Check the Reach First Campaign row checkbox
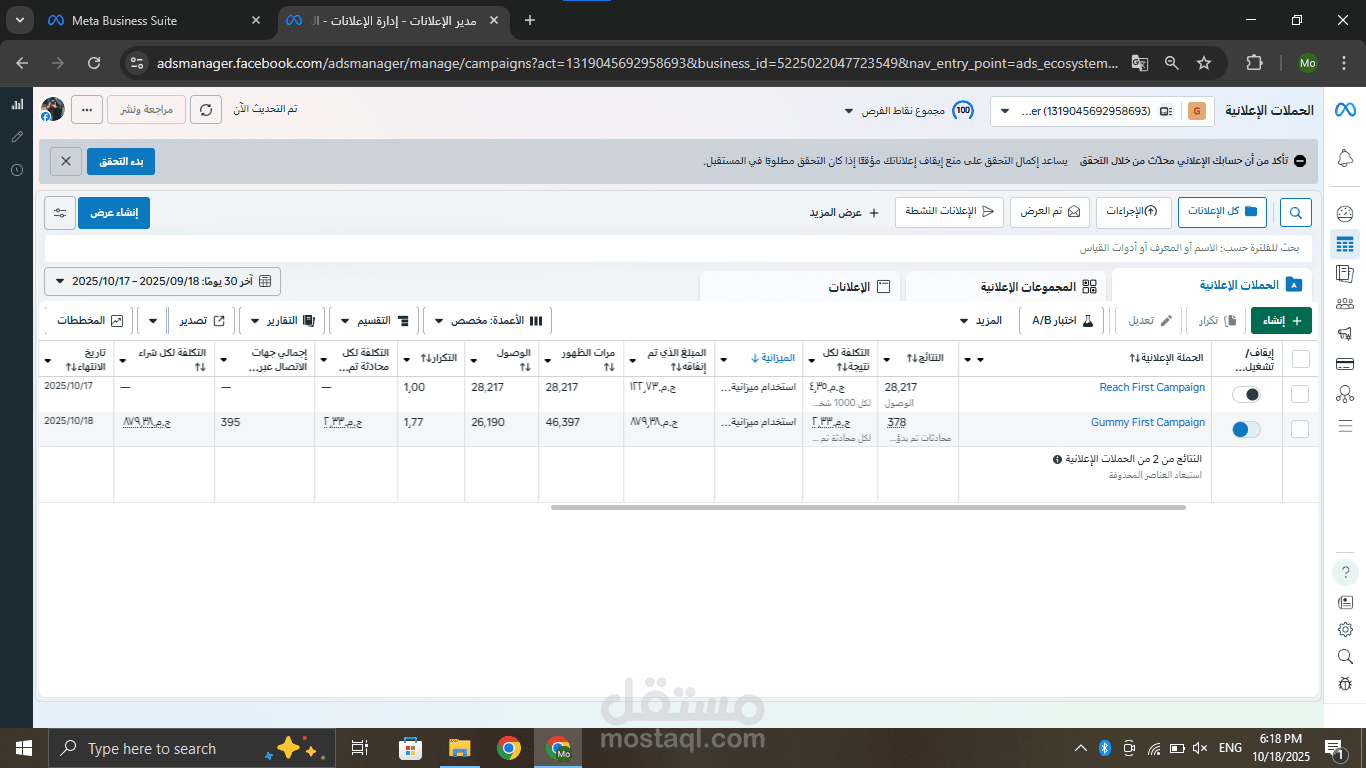Screen dimensions: 1366x768 (1300, 394)
